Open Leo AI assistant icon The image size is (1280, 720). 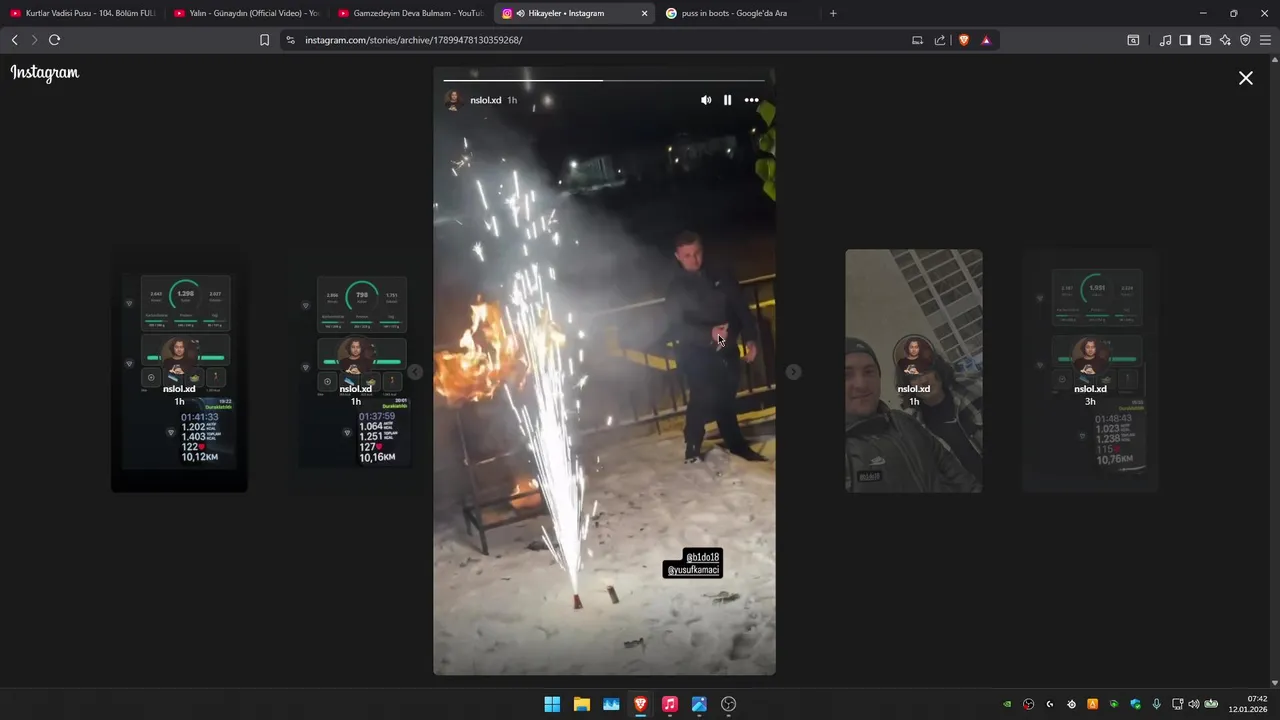tap(1225, 40)
